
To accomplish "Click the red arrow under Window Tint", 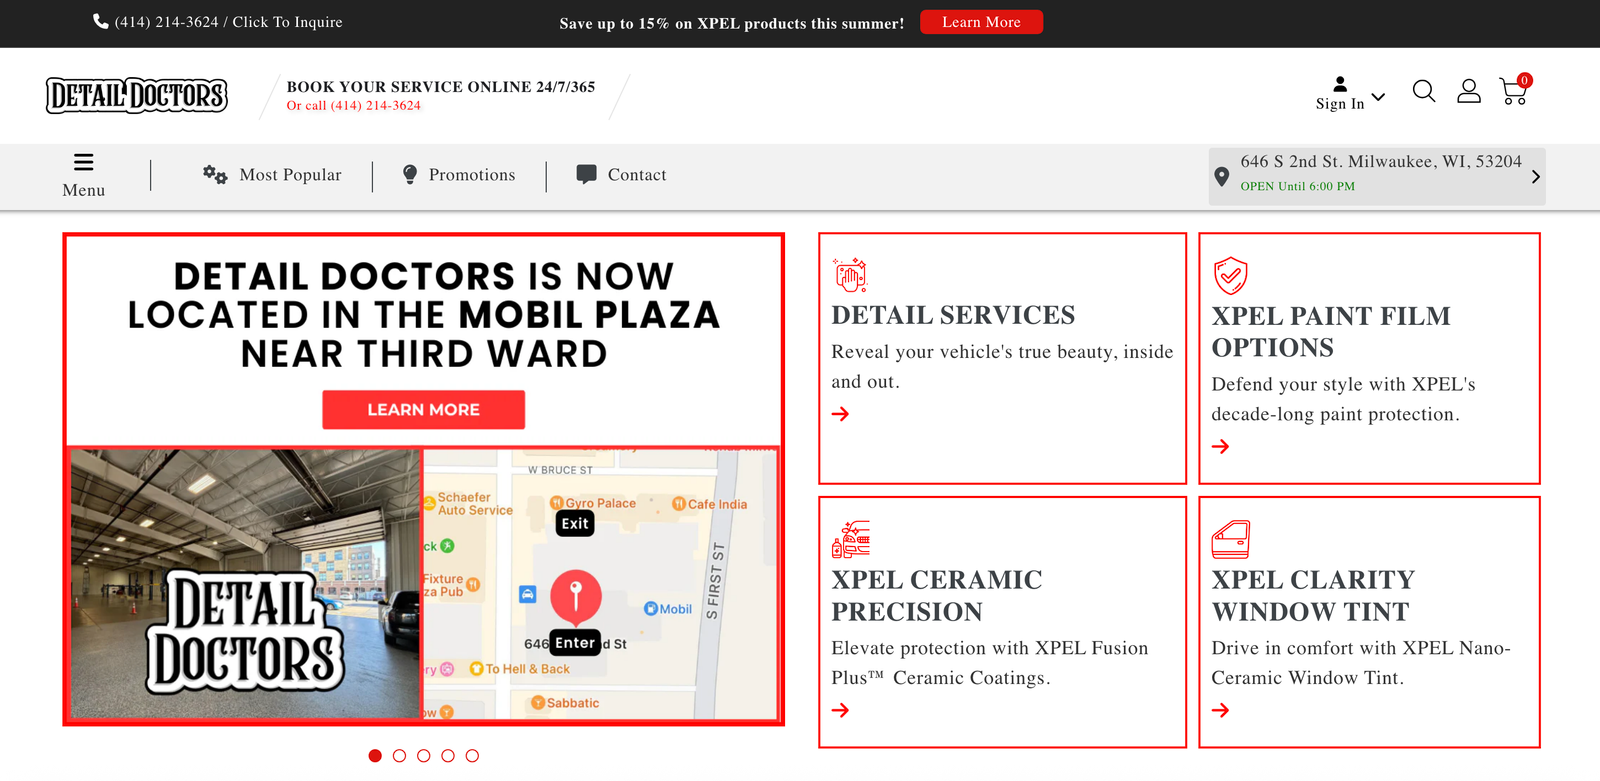I will coord(1221,710).
